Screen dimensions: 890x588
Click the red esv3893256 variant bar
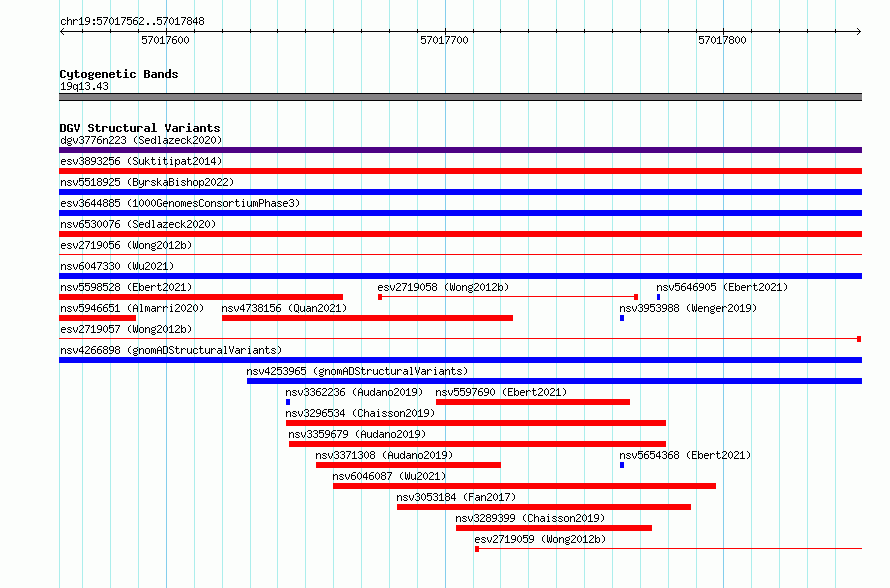[x=460, y=171]
